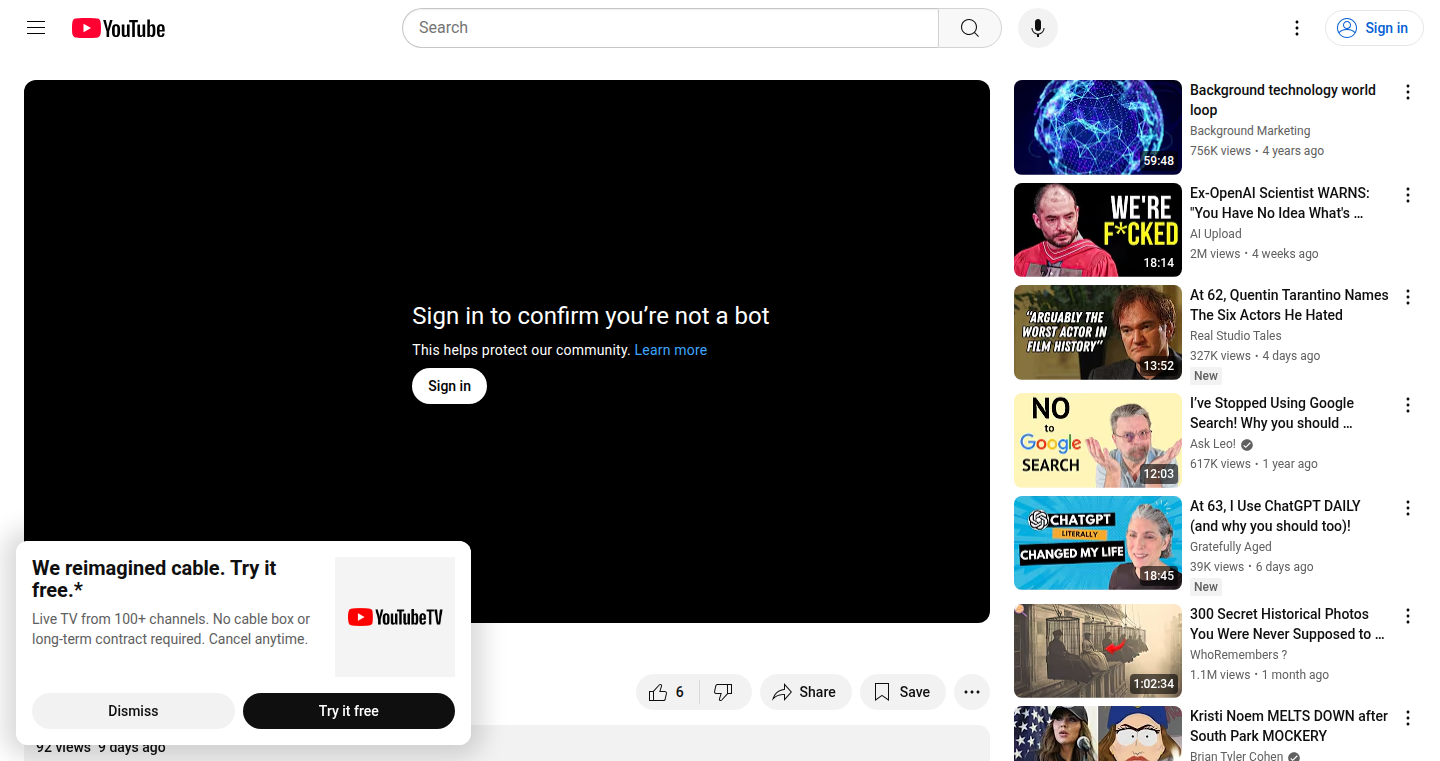
Task: Click title 'I've Stopped Using Google Search!'
Action: tap(1272, 413)
